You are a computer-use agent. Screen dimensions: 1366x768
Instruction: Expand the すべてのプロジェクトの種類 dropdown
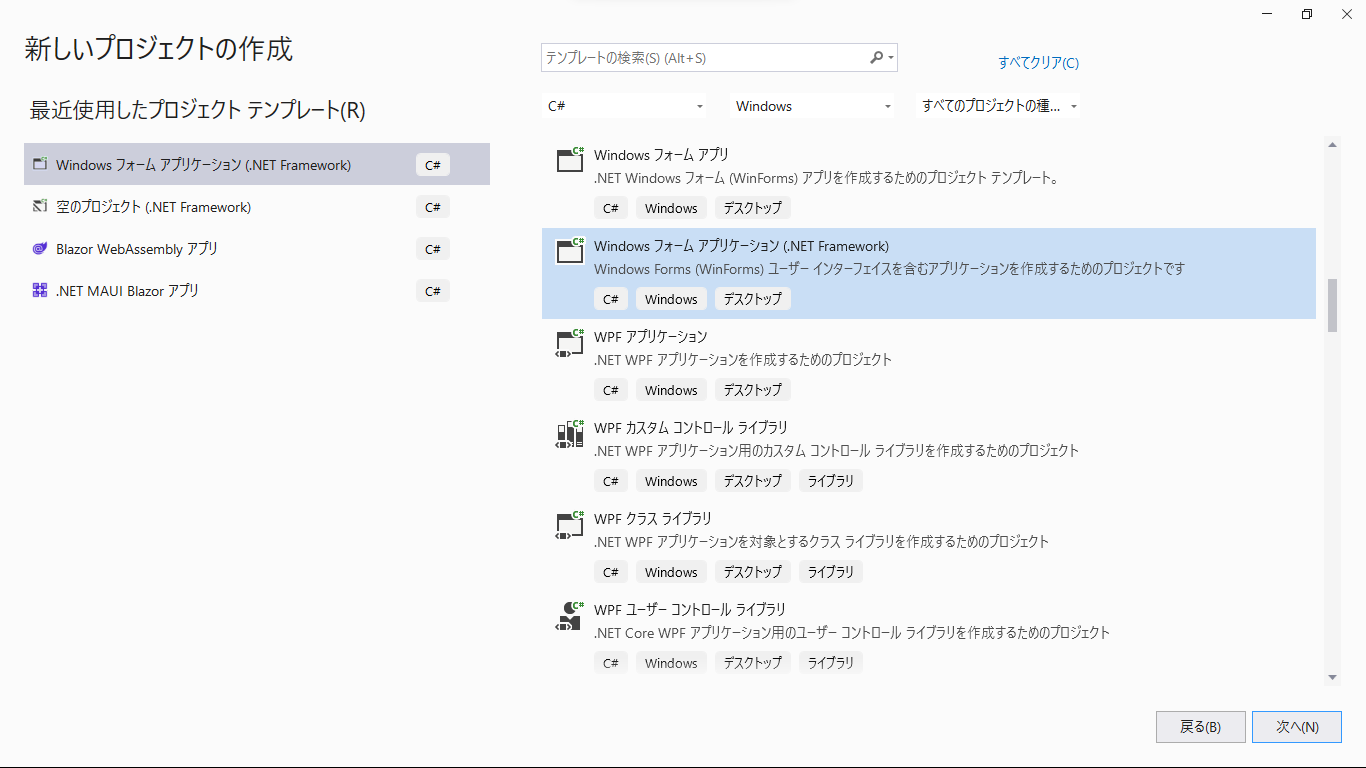[x=998, y=106]
